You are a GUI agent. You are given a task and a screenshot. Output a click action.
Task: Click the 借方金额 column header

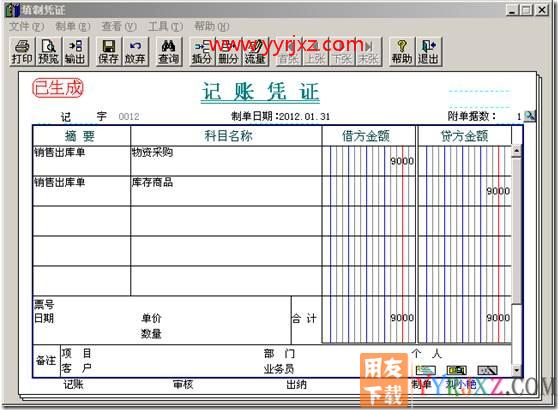[x=368, y=136]
